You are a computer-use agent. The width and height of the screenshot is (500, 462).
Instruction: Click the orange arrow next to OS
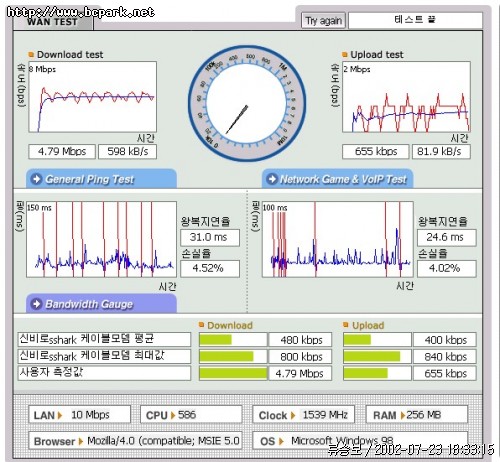281,441
